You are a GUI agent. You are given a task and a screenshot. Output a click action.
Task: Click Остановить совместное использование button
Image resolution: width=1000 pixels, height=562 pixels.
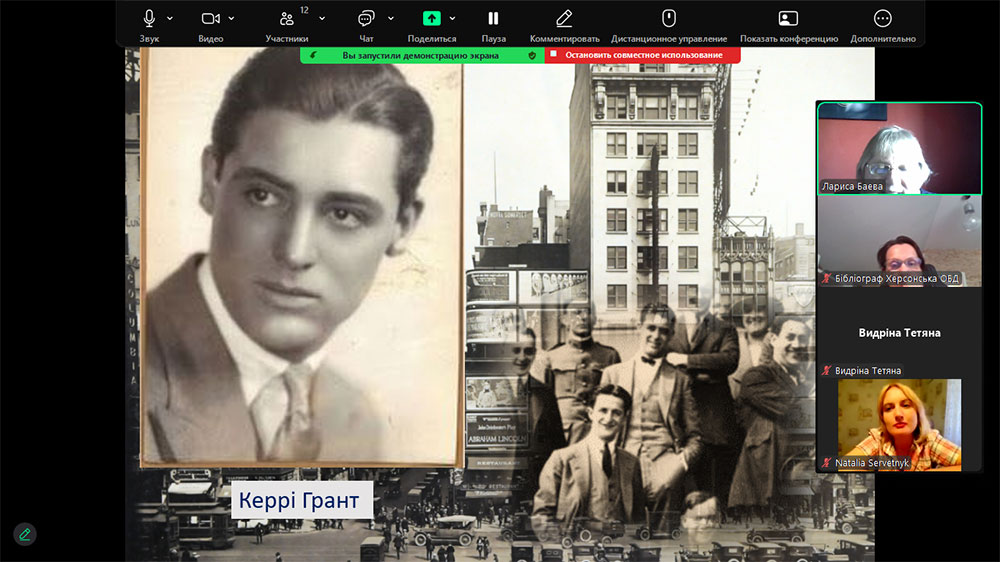[x=642, y=55]
